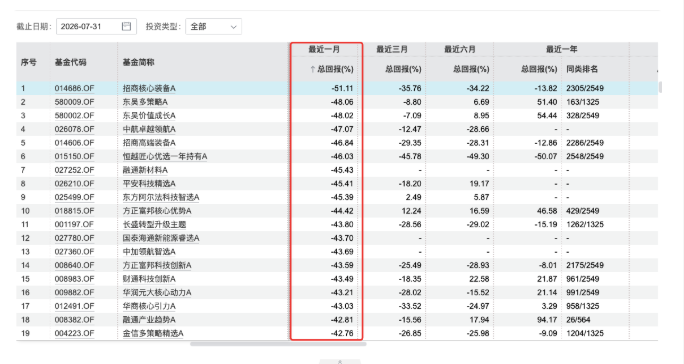684x364 pixels.
Task: Open fund name 财通科技创新A
Action: click(149, 279)
